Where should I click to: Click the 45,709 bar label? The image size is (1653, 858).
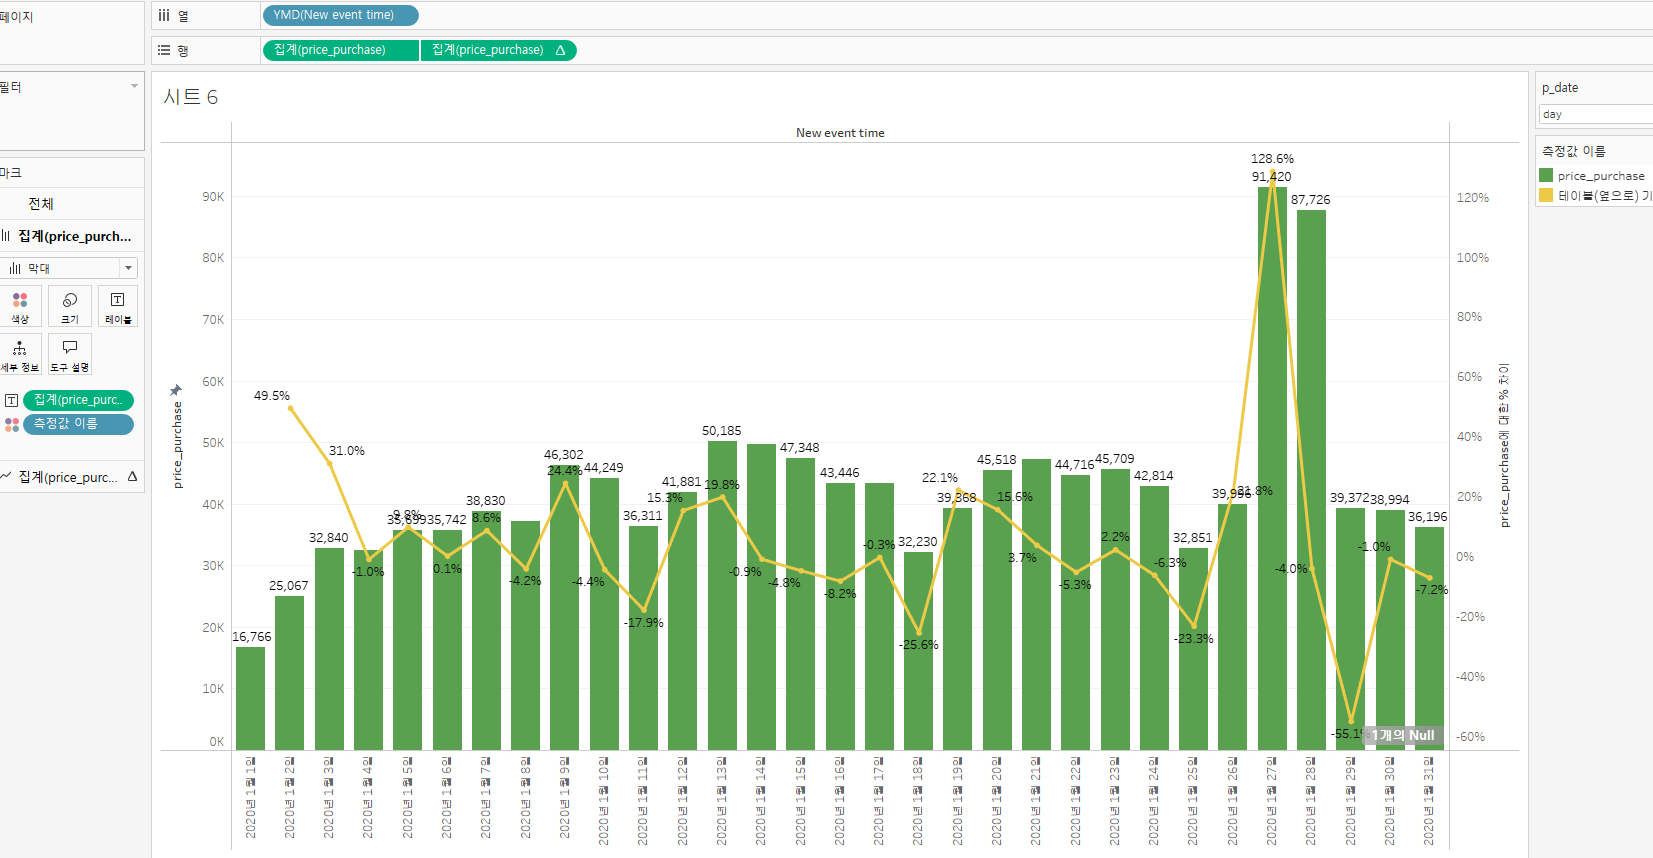1114,459
